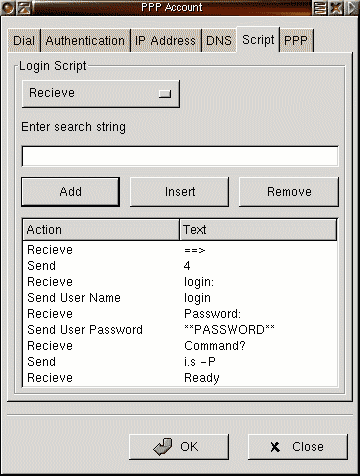The width and height of the screenshot is (360, 476).
Task: Open the Recieve action dropdown
Action: [101, 93]
